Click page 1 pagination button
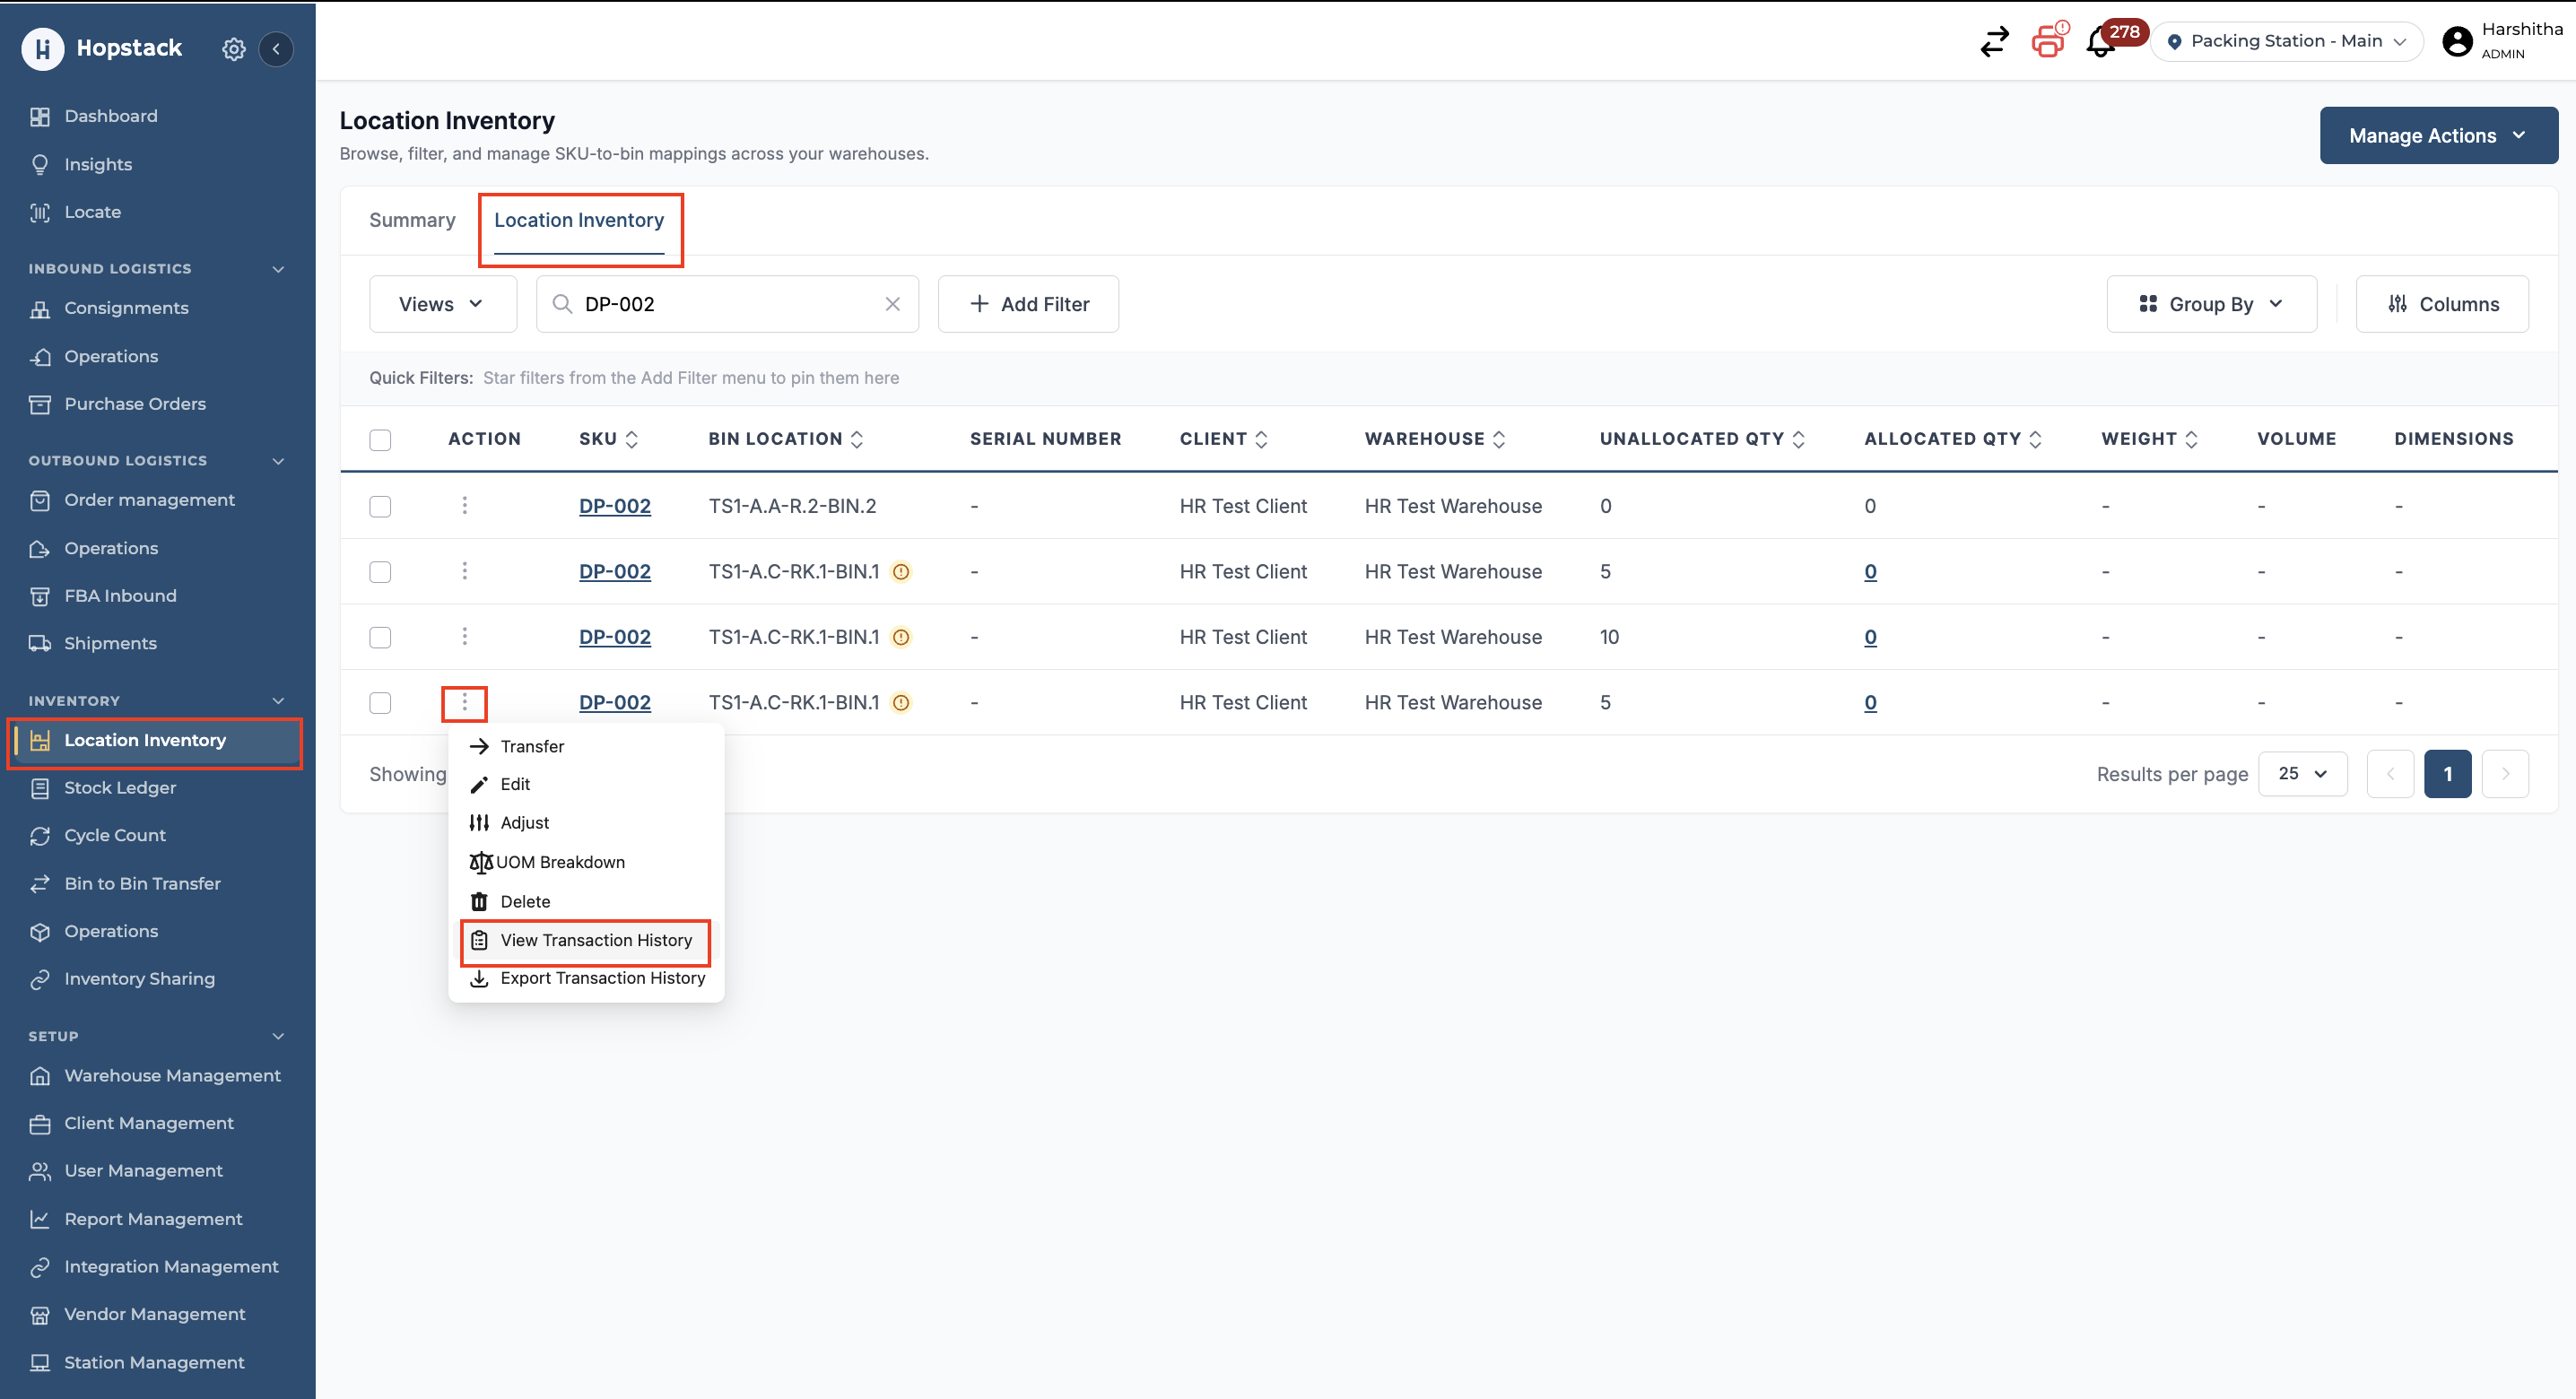Image resolution: width=2576 pixels, height=1399 pixels. 2447,773
